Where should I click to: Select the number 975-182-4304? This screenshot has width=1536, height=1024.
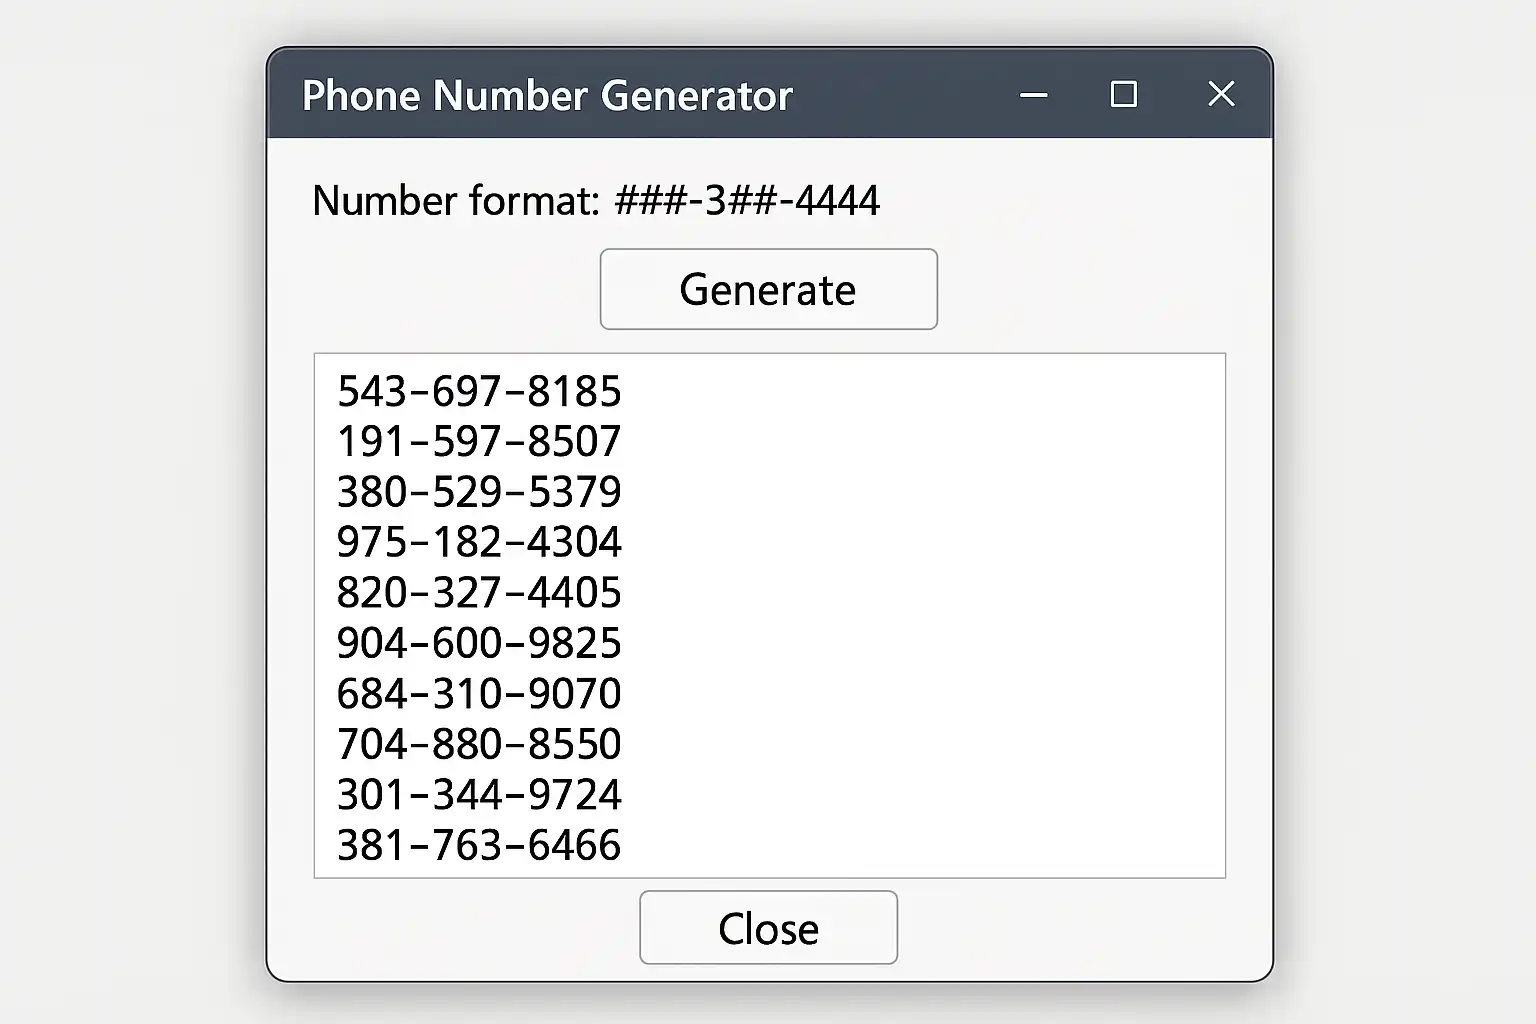click(x=479, y=542)
